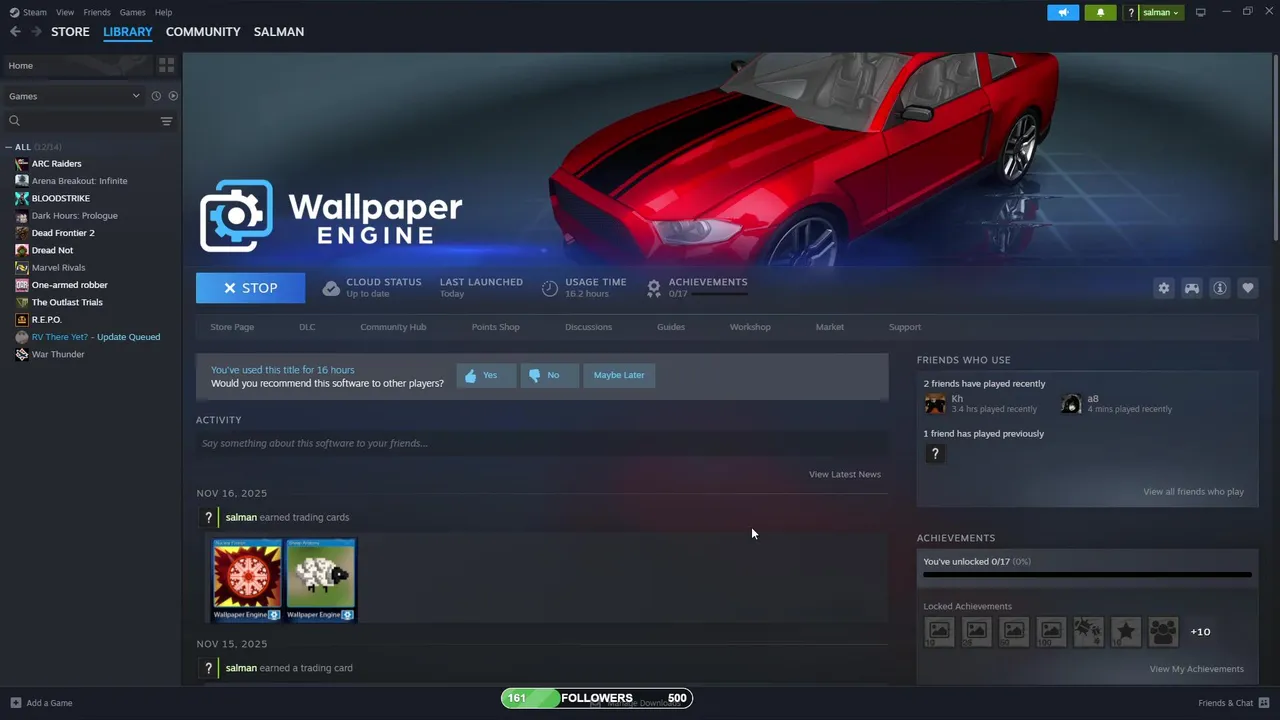Open the Games category dropdown
The image size is (1280, 720).
(x=74, y=96)
